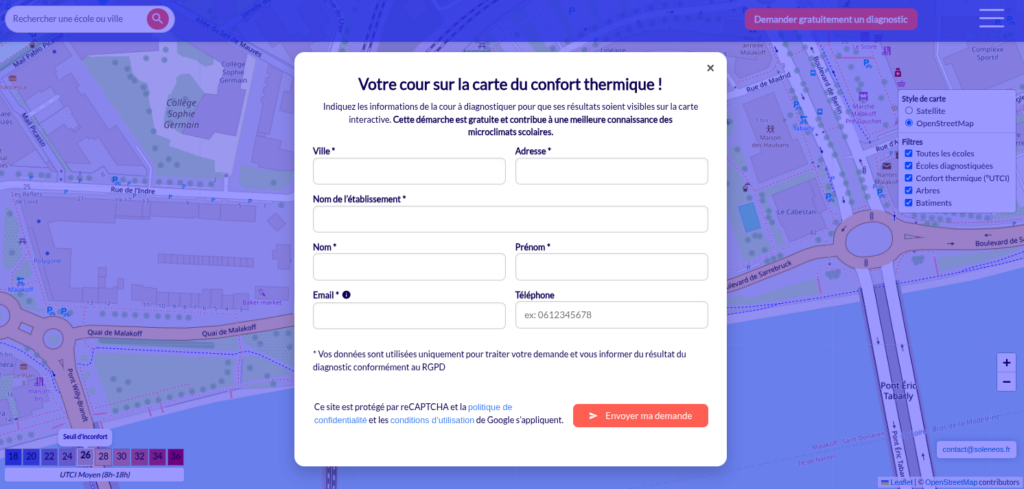Close the diagnostic request dialog
The width and height of the screenshot is (1024, 489).
click(710, 68)
